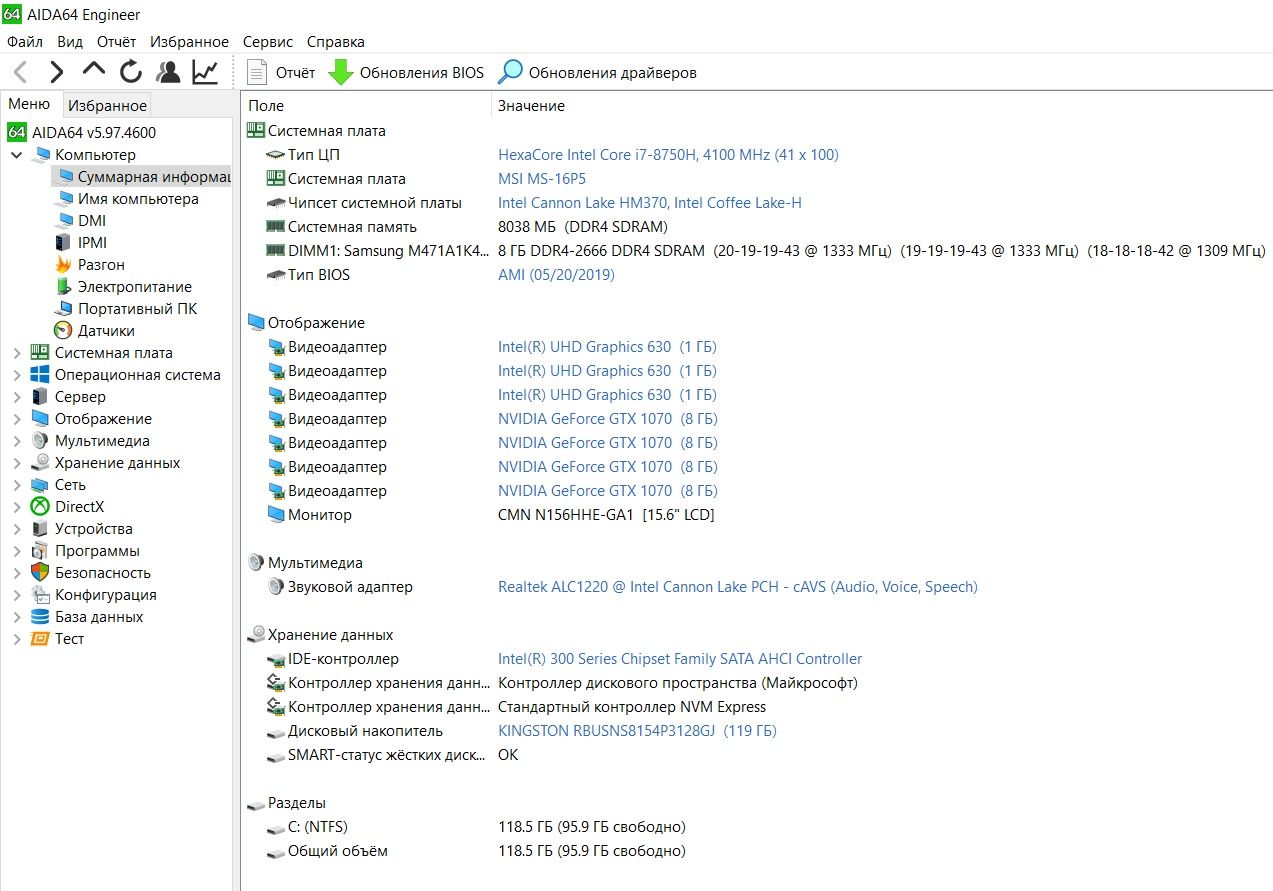Viewport: 1273px width, 891px height.
Task: Expand the Сервер tree node
Action: (17, 397)
